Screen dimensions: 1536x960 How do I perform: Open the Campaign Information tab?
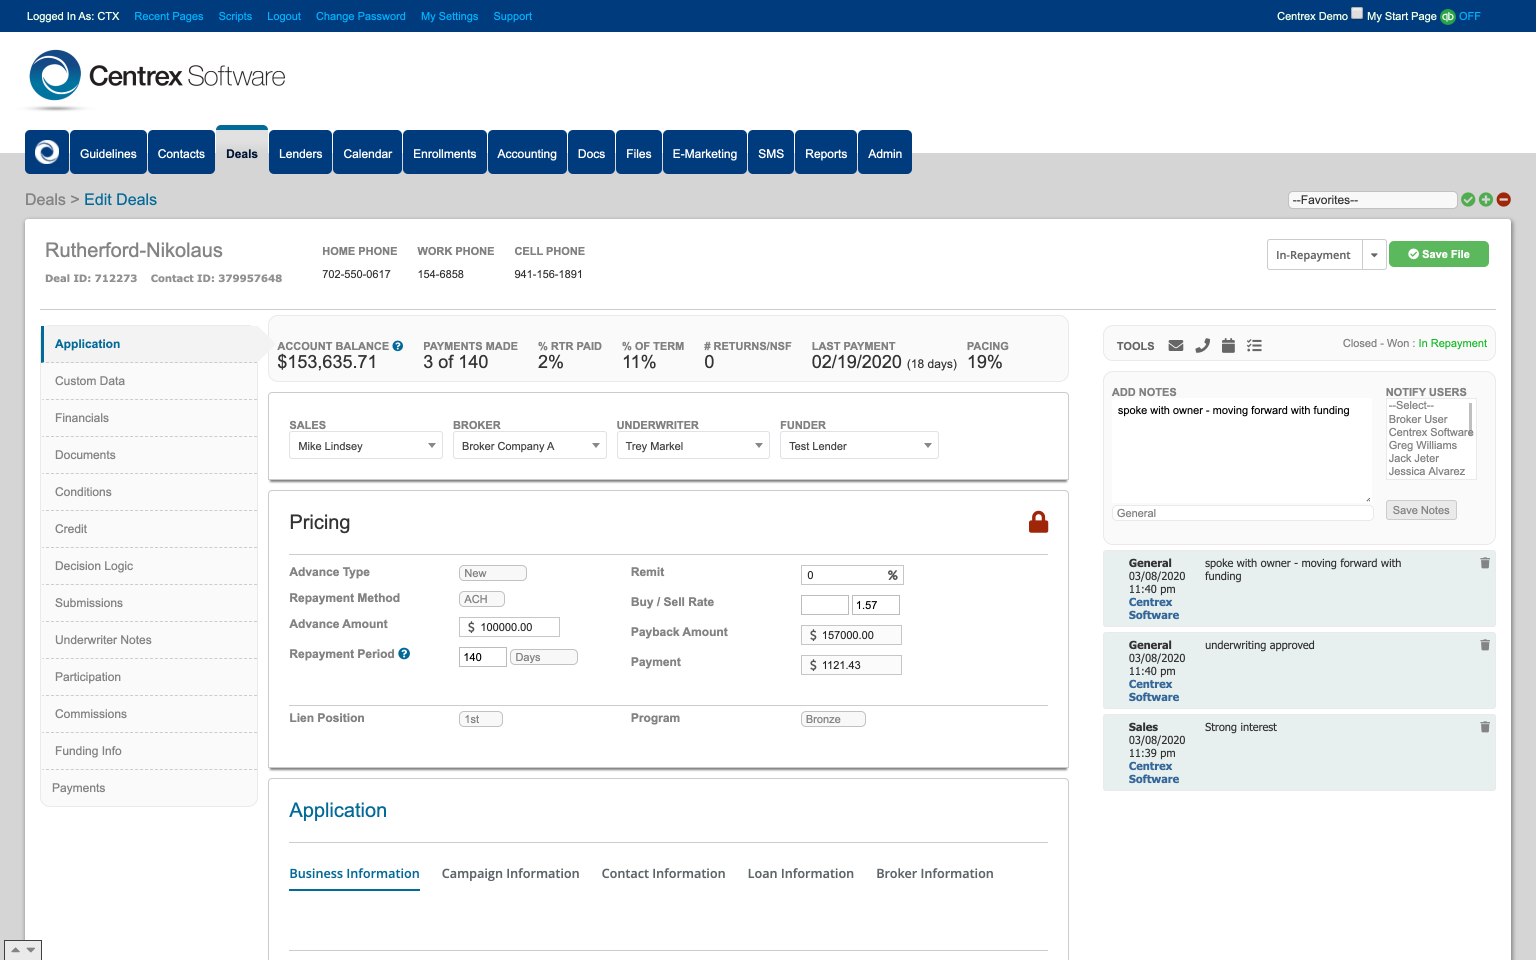coord(510,873)
